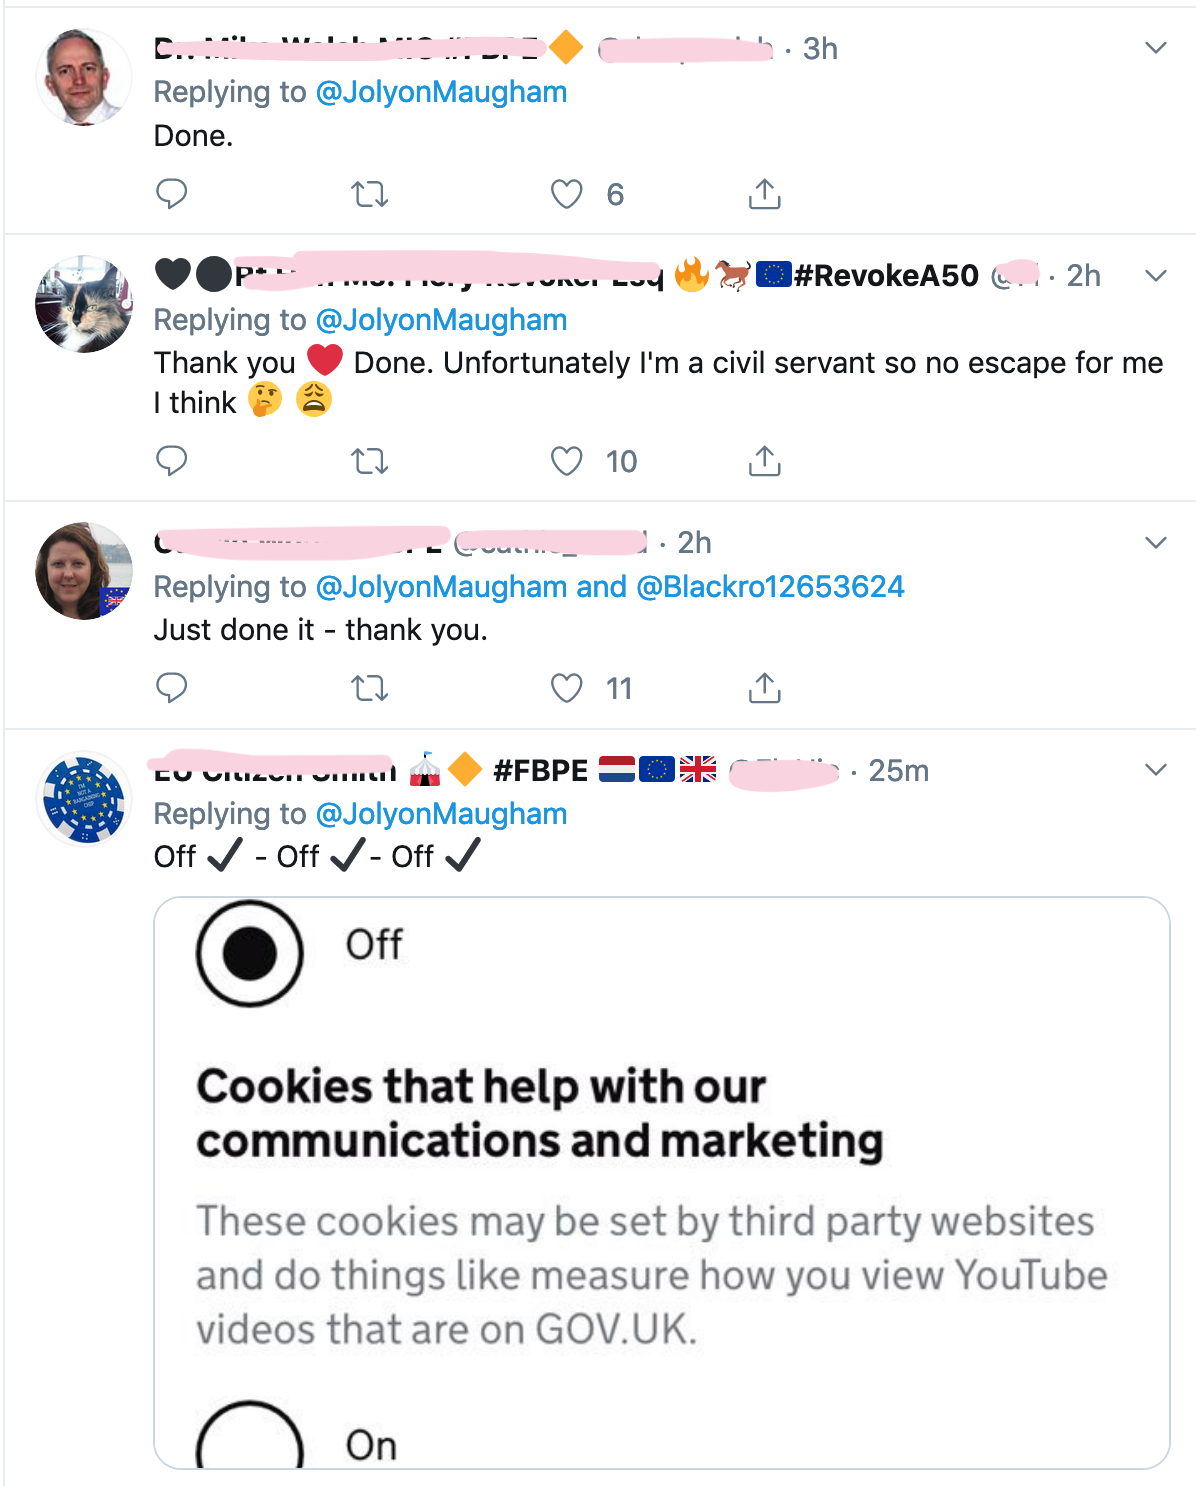
Task: Select the On radio button for marketing cookies
Action: [250, 1436]
